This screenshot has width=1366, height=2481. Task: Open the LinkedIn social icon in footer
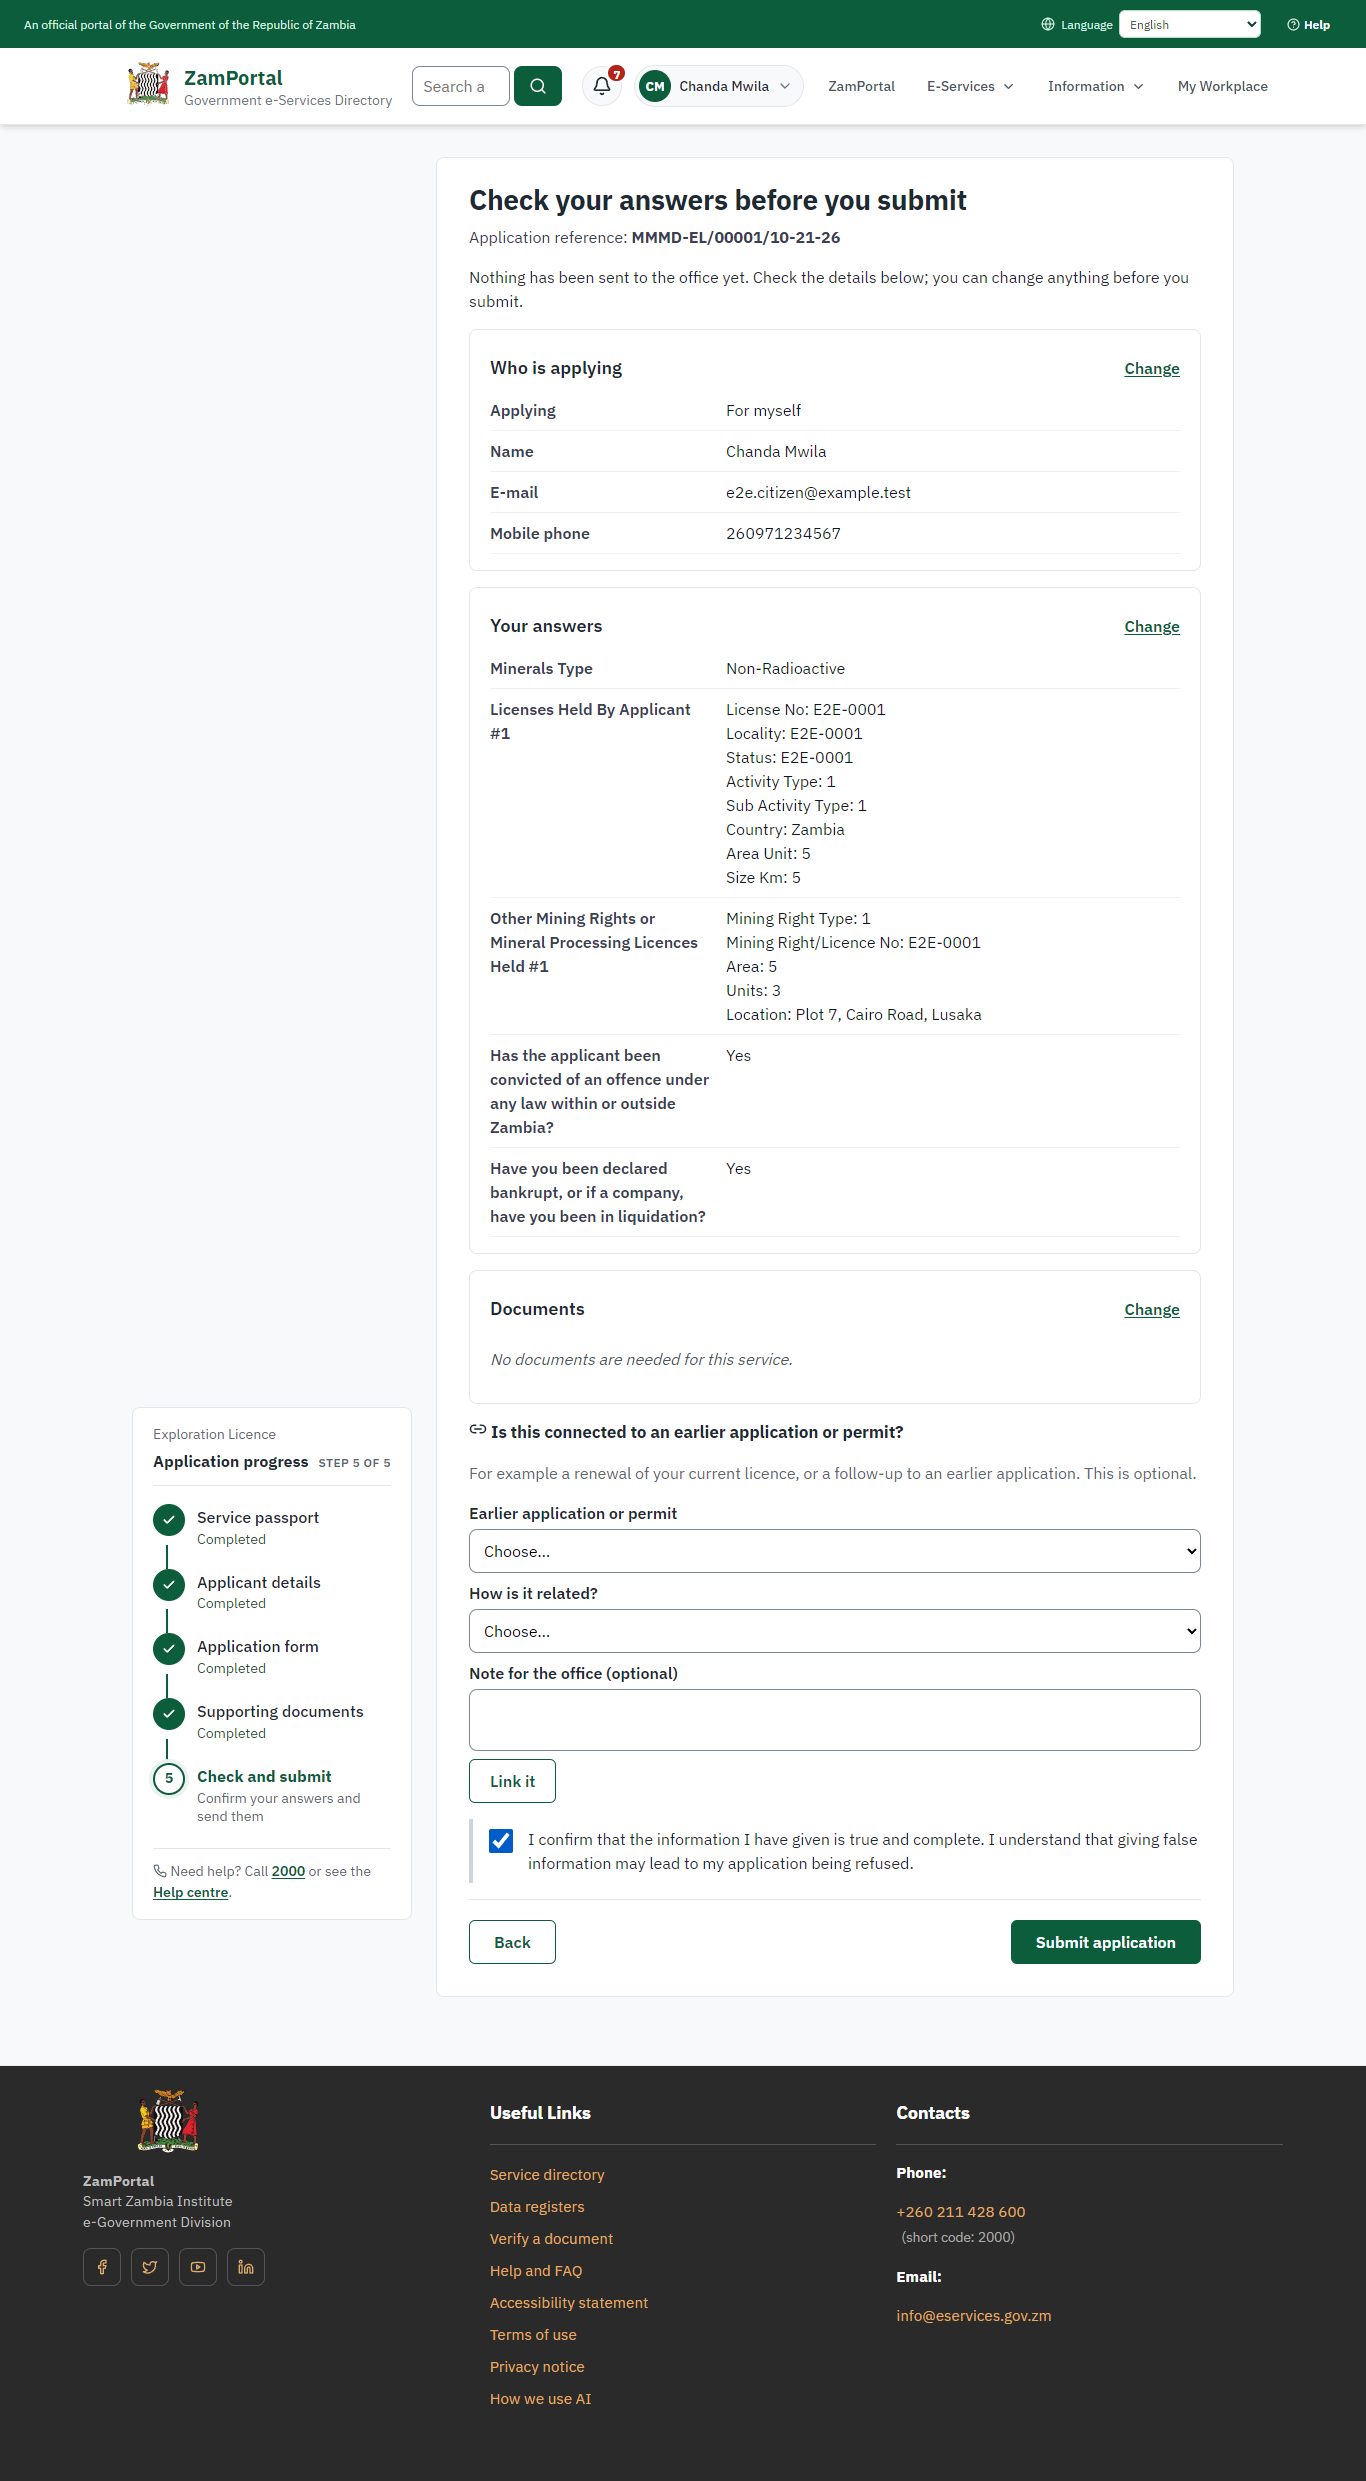(x=246, y=2267)
